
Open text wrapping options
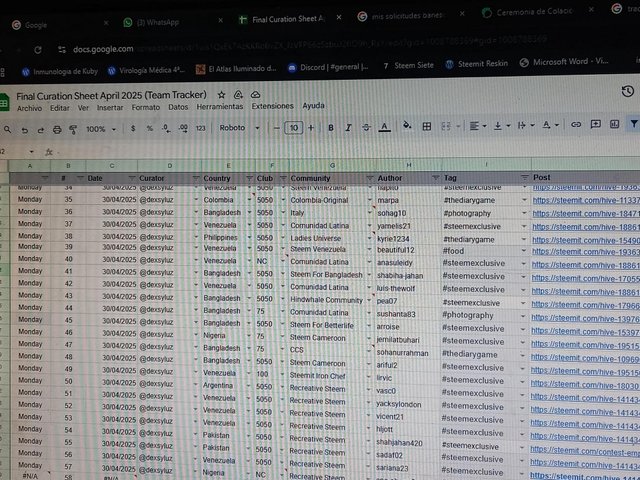pos(525,126)
